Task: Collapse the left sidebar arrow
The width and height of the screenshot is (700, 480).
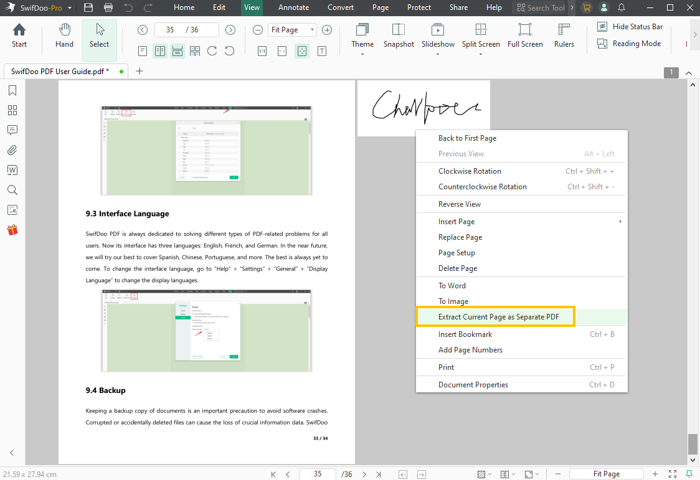Action: (12, 452)
